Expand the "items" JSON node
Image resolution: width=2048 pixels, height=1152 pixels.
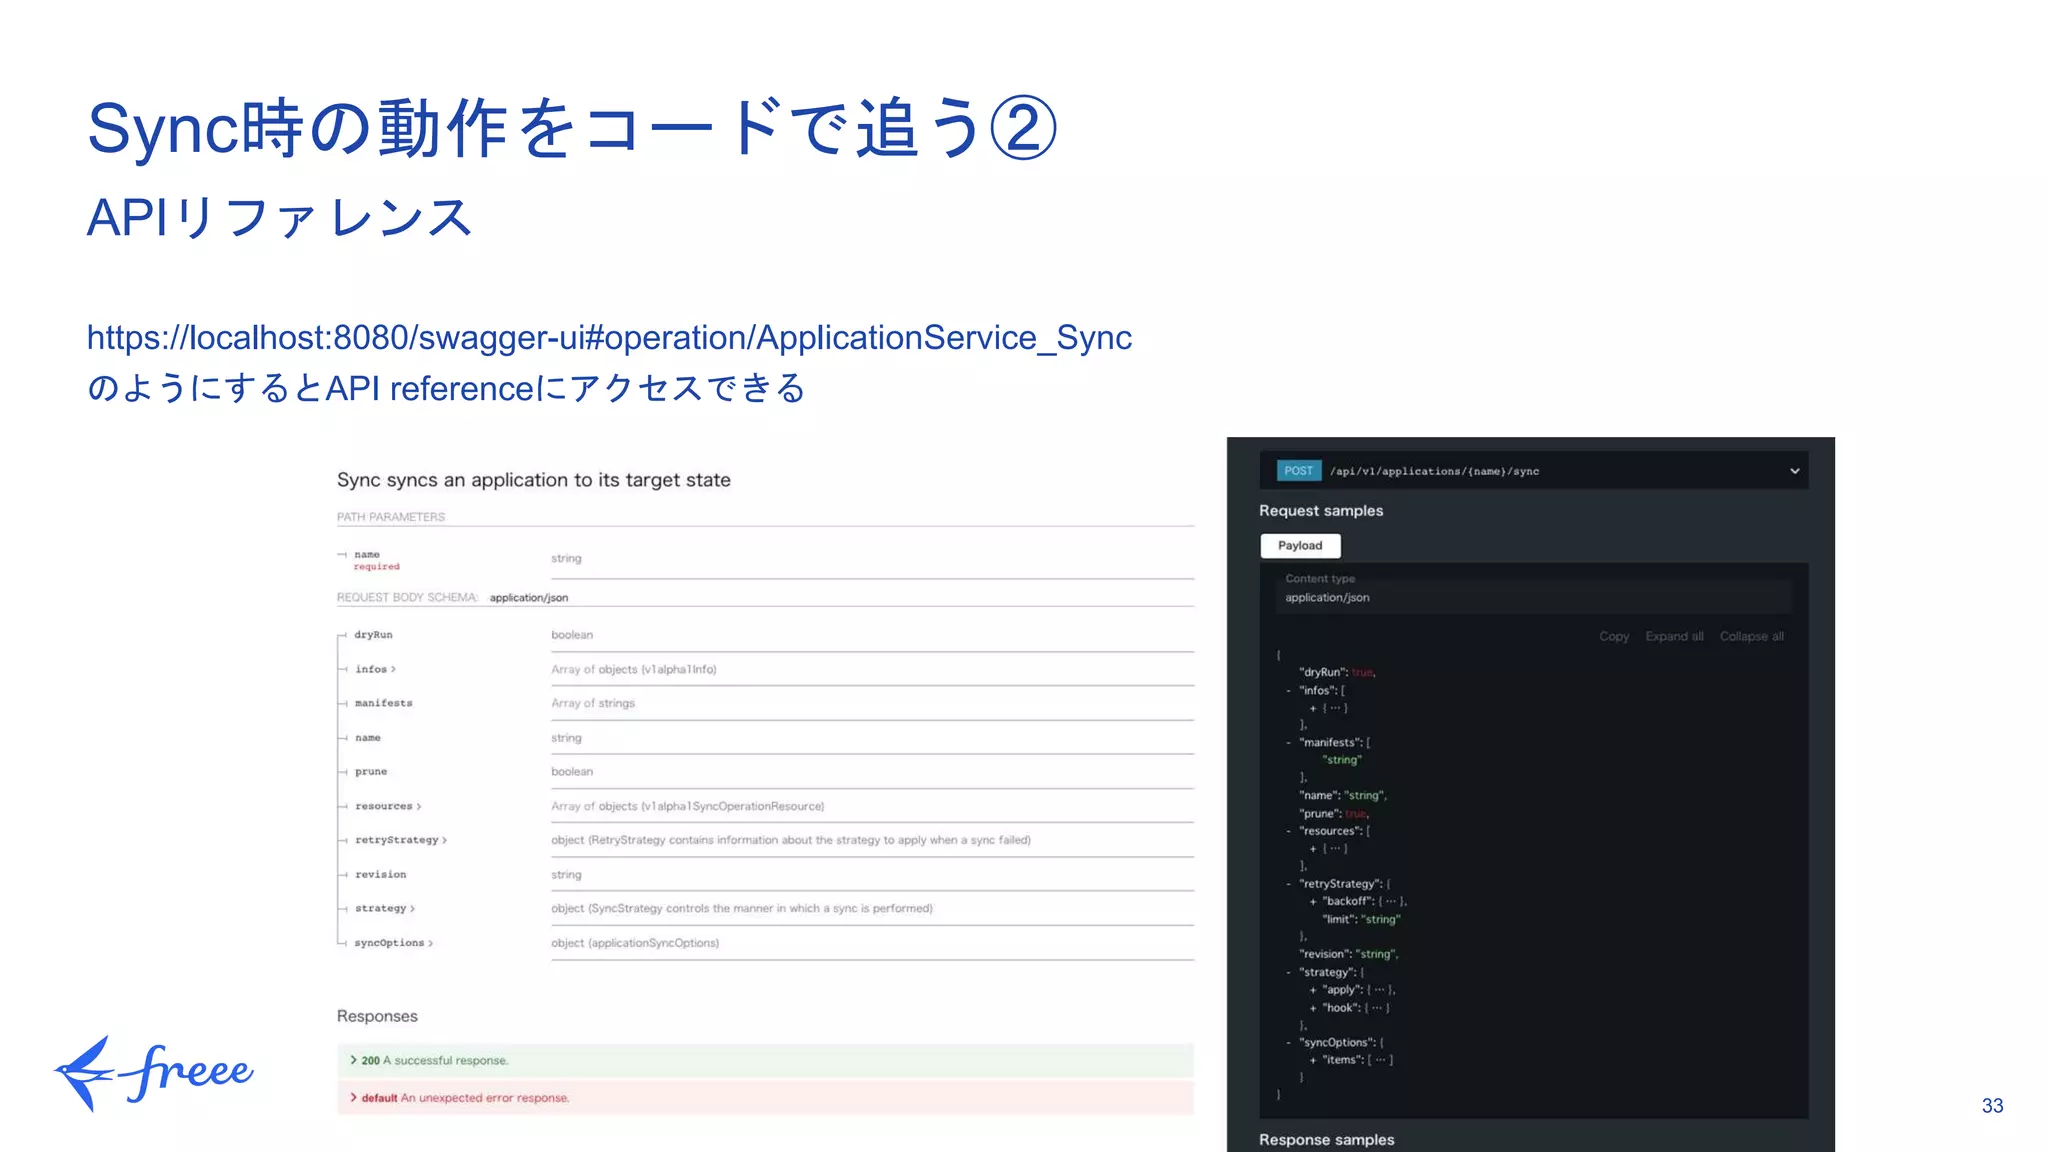(1313, 1060)
